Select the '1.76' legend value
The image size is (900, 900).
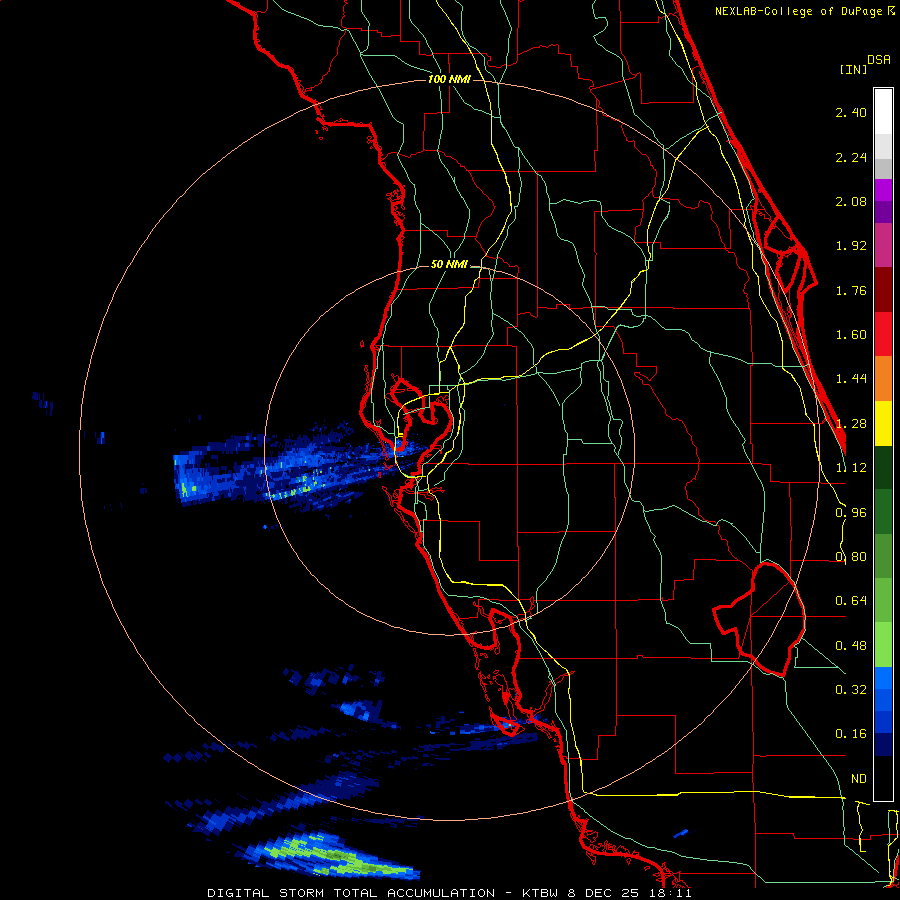click(851, 290)
